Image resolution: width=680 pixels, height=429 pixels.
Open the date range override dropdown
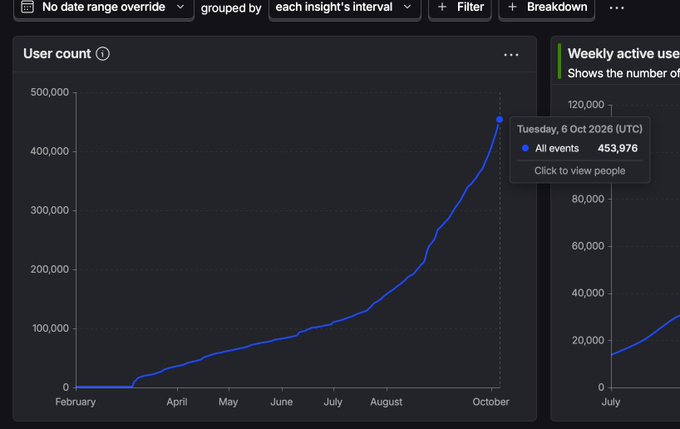pyautogui.click(x=103, y=7)
